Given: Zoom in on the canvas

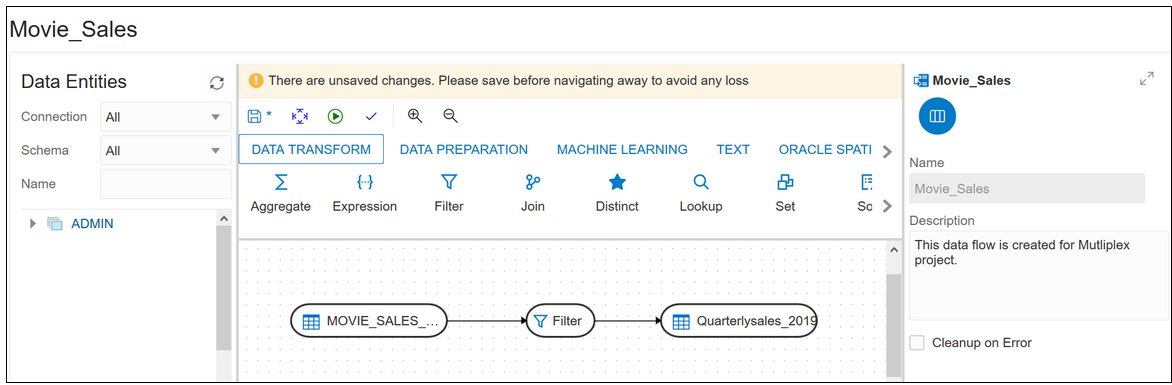Looking at the screenshot, I should (415, 116).
